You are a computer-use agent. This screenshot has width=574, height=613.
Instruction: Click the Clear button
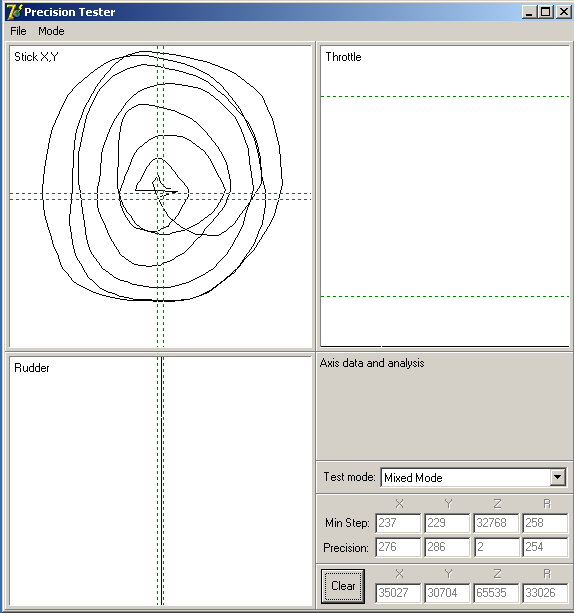tap(343, 586)
